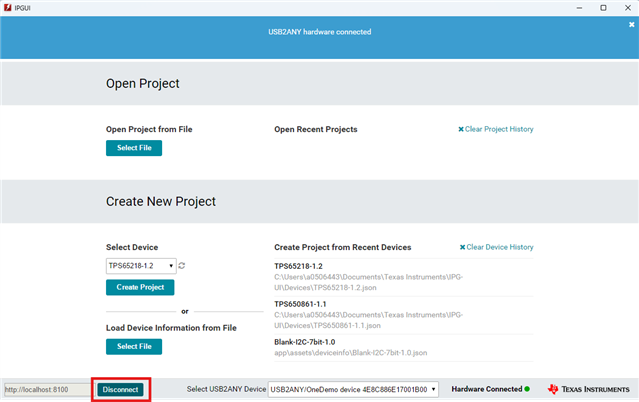Click Select File under Open Project from File
This screenshot has width=639, height=402.
pyautogui.click(x=134, y=148)
